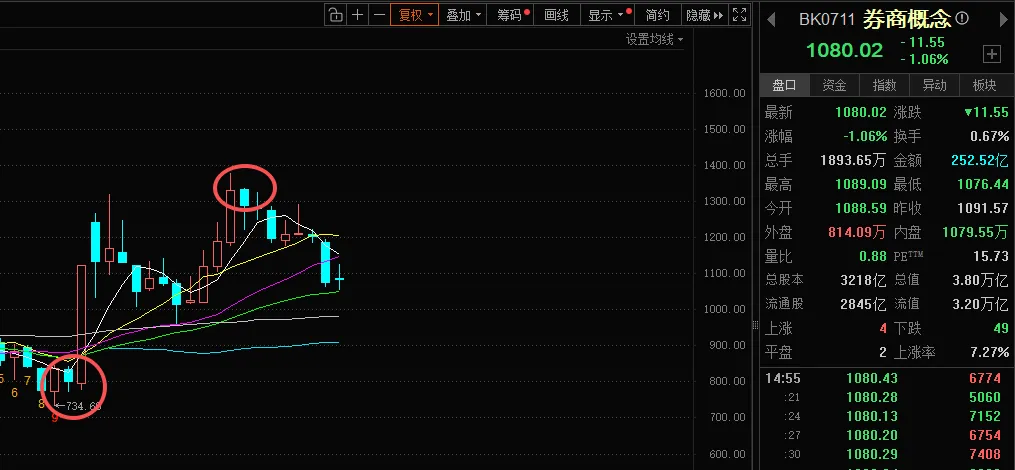Viewport: 1015px width, 470px height.
Task: Click the 券商概念 sector title
Action: tap(907, 19)
